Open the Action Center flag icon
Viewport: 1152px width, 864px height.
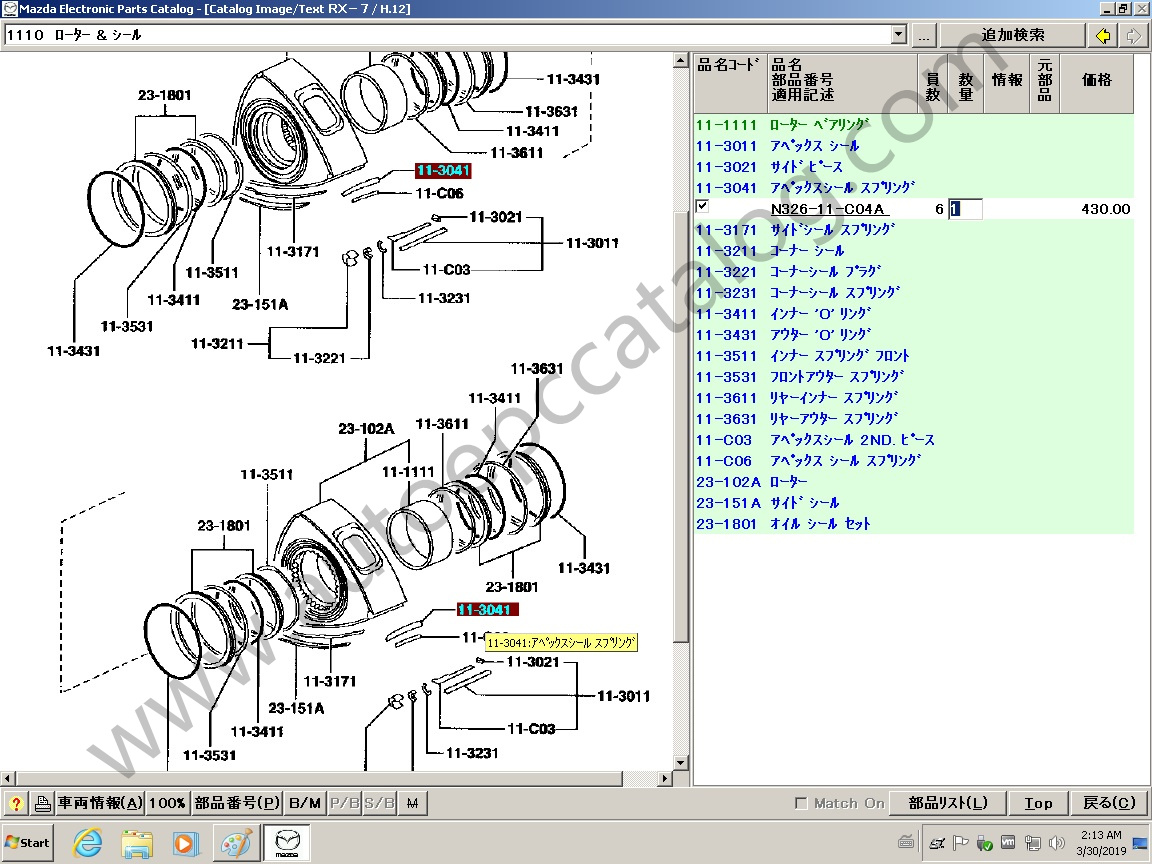(x=960, y=843)
